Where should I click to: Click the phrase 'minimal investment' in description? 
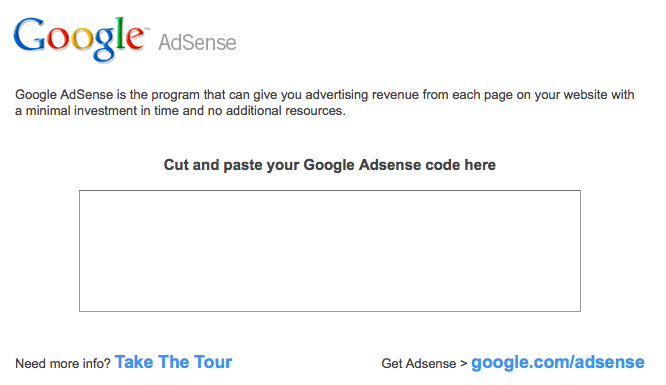82,111
